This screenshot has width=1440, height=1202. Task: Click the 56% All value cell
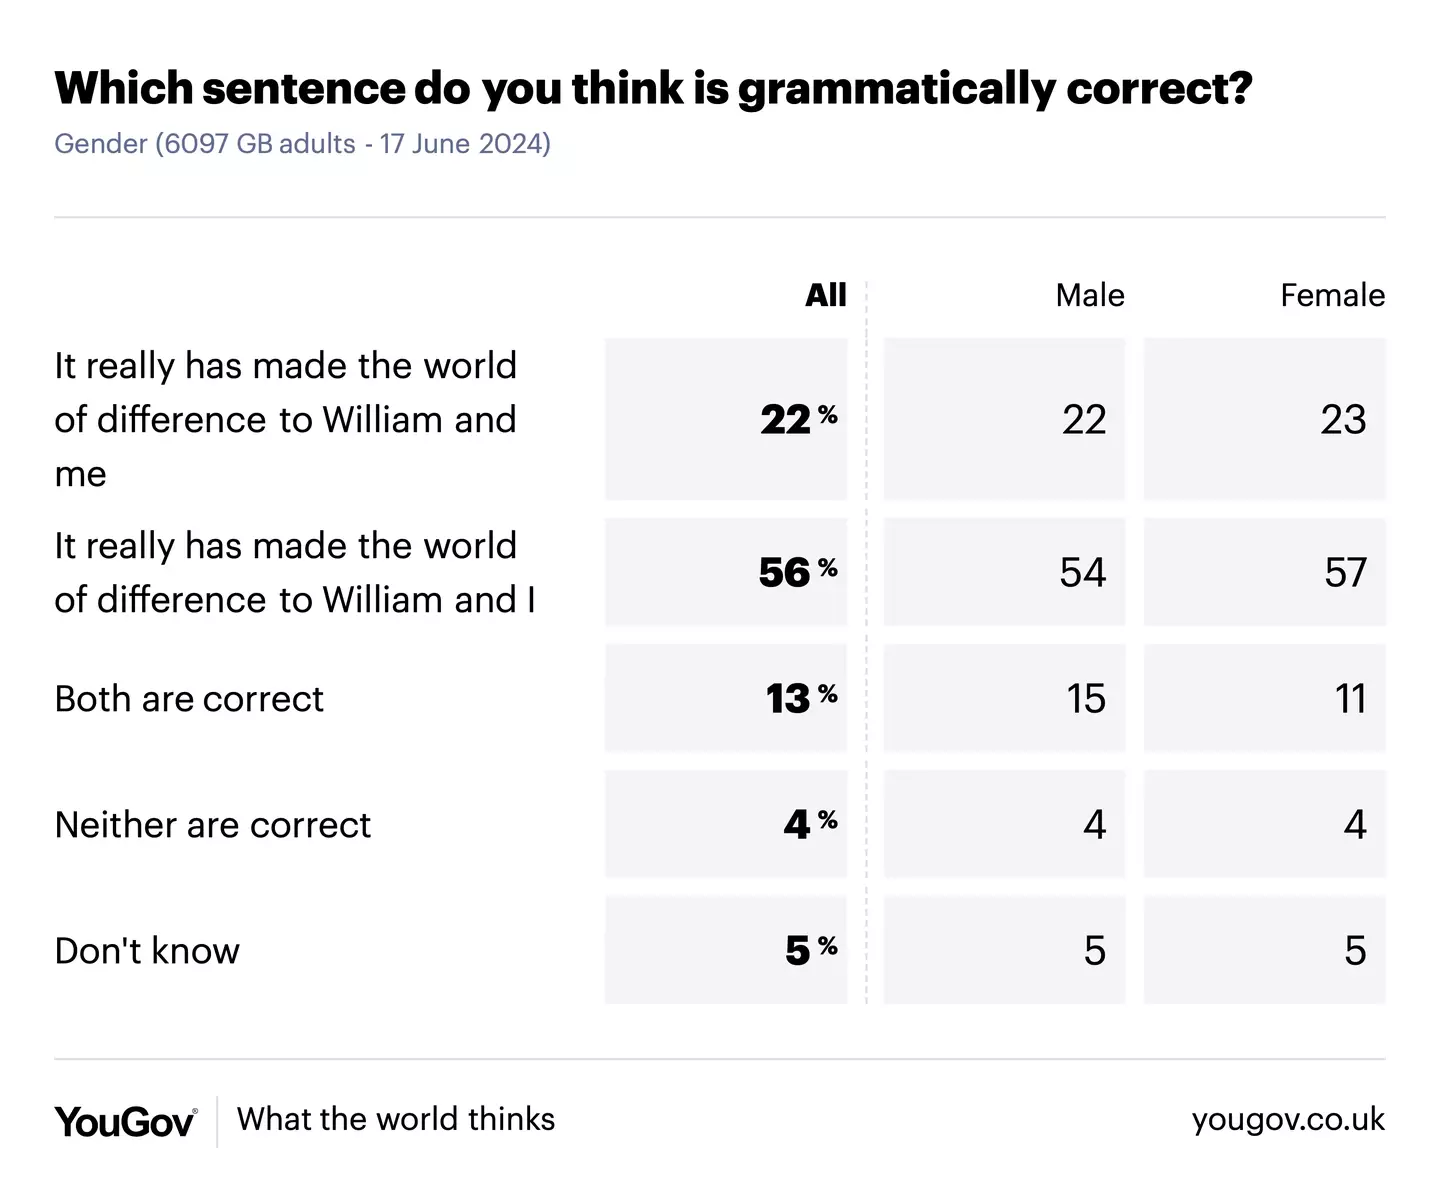click(x=727, y=573)
